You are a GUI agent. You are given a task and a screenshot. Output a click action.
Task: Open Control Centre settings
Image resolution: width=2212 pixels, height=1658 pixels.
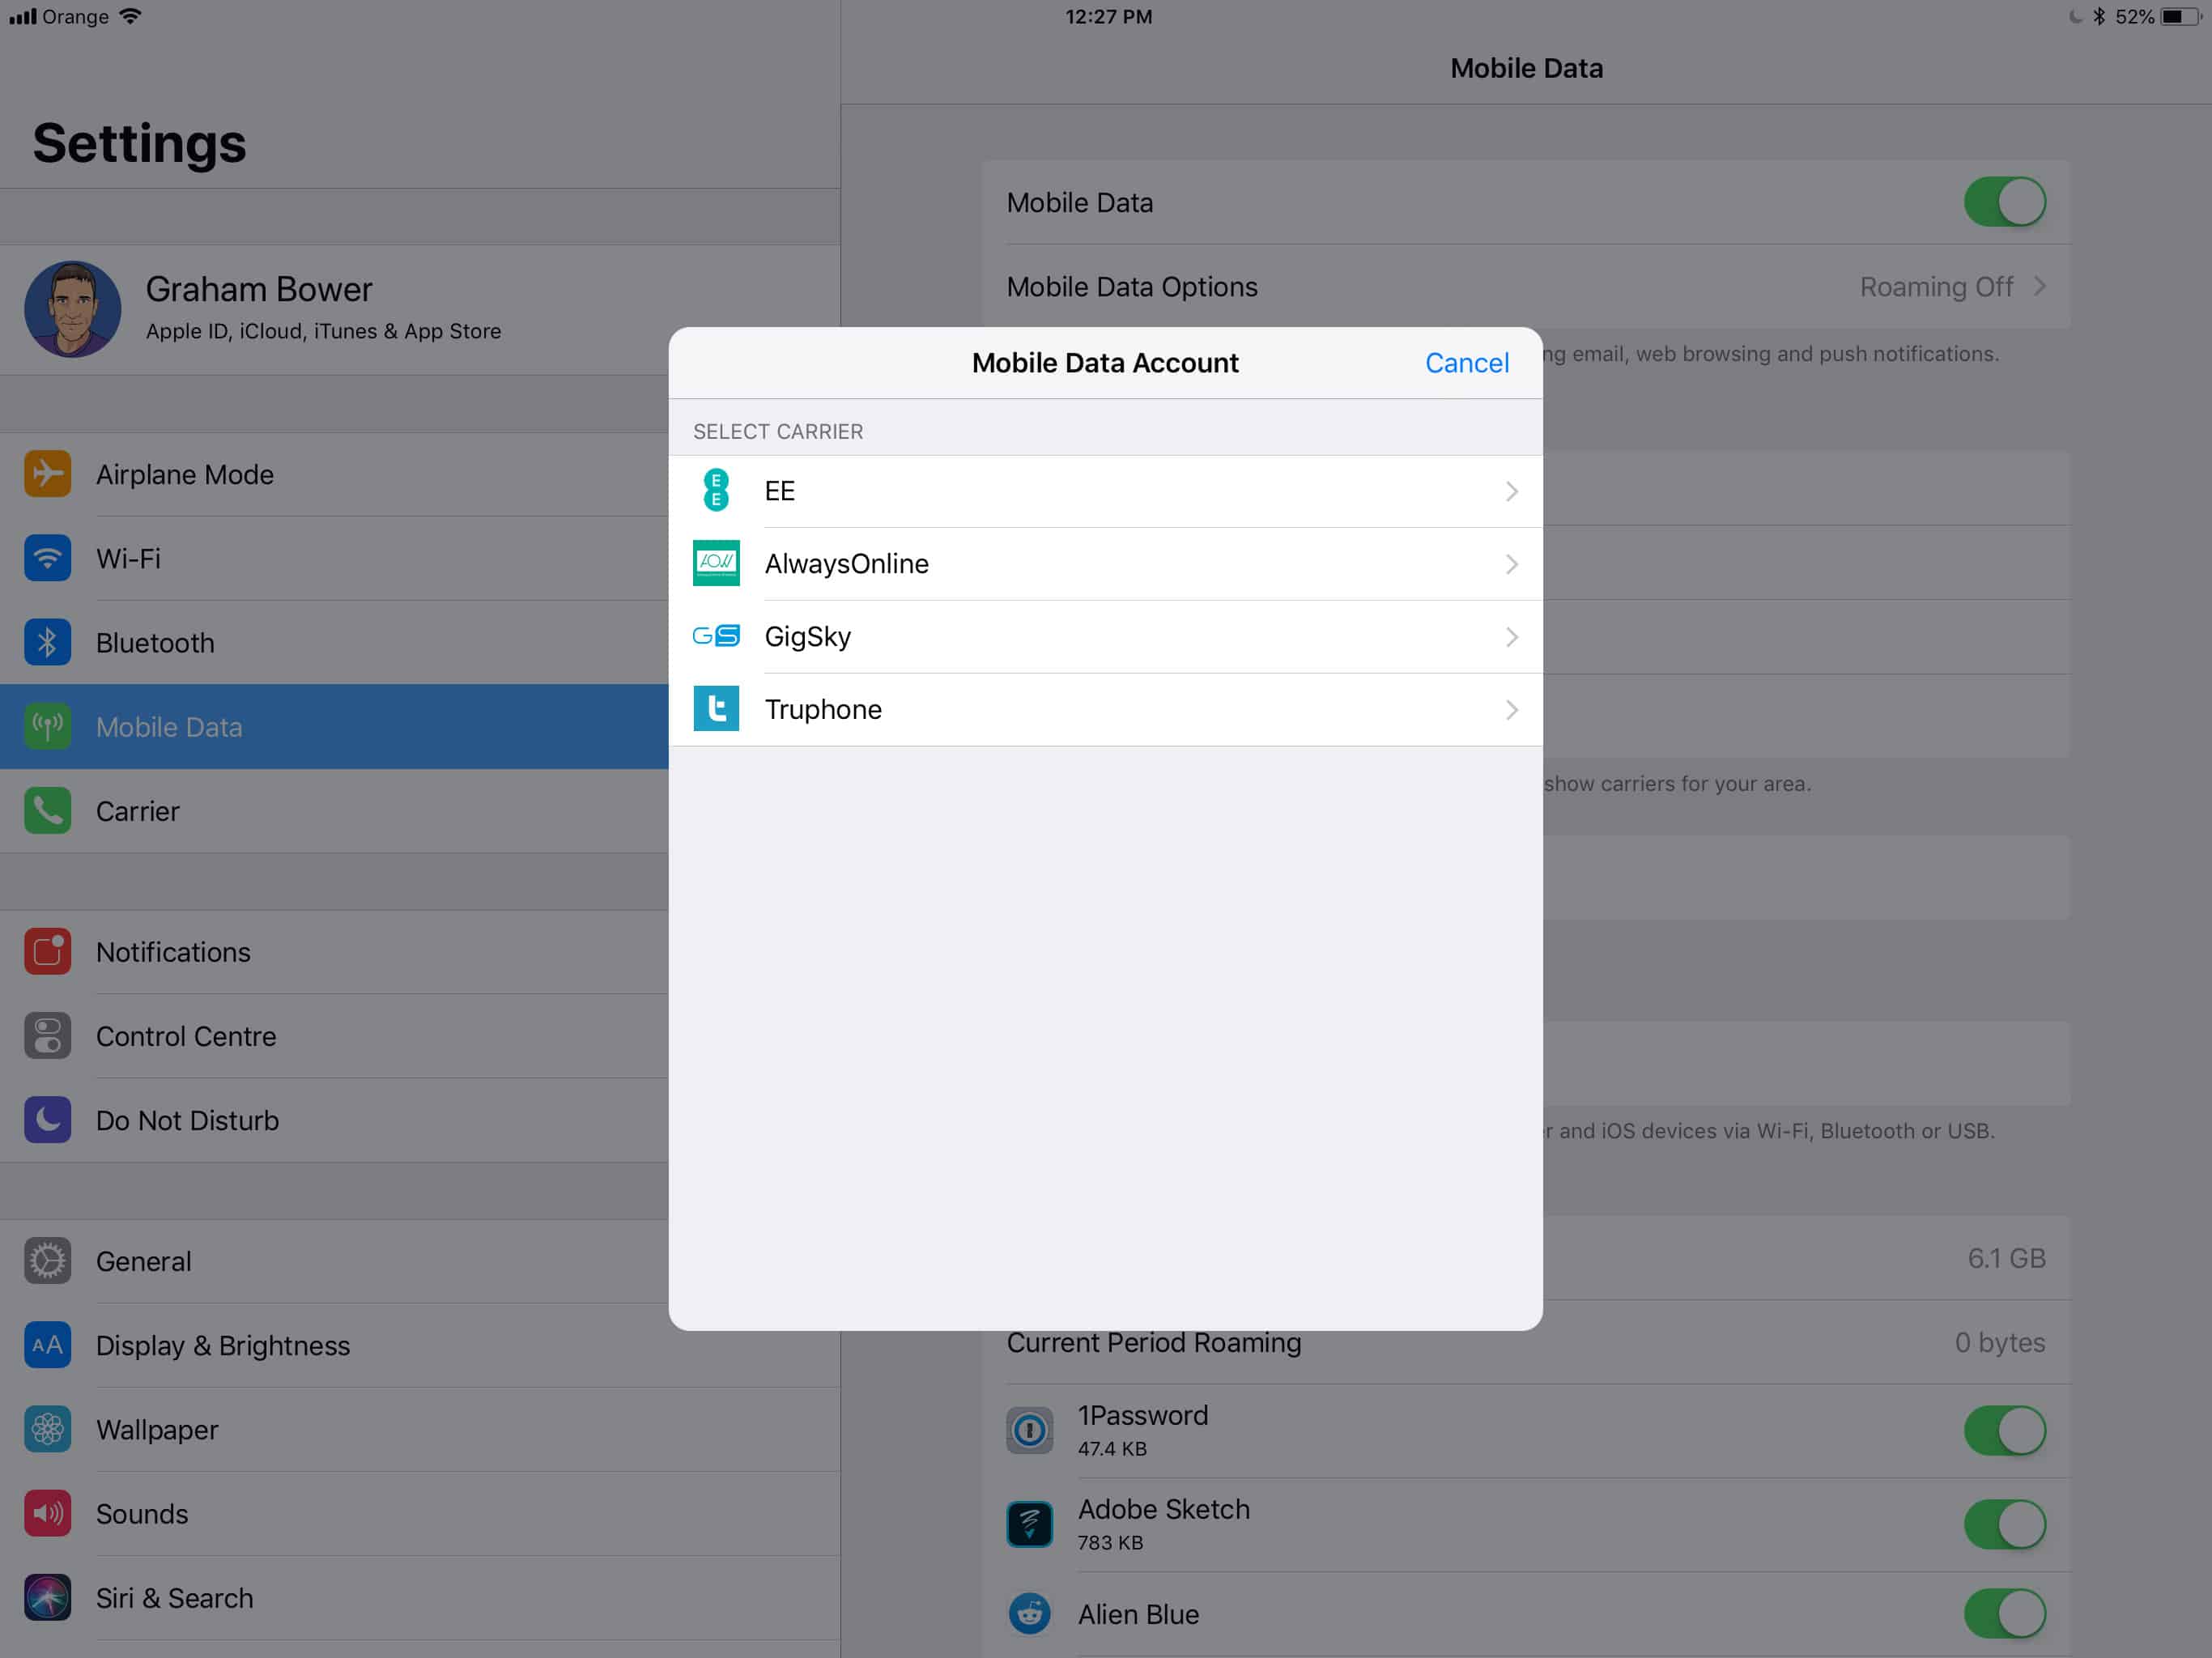coord(186,1036)
